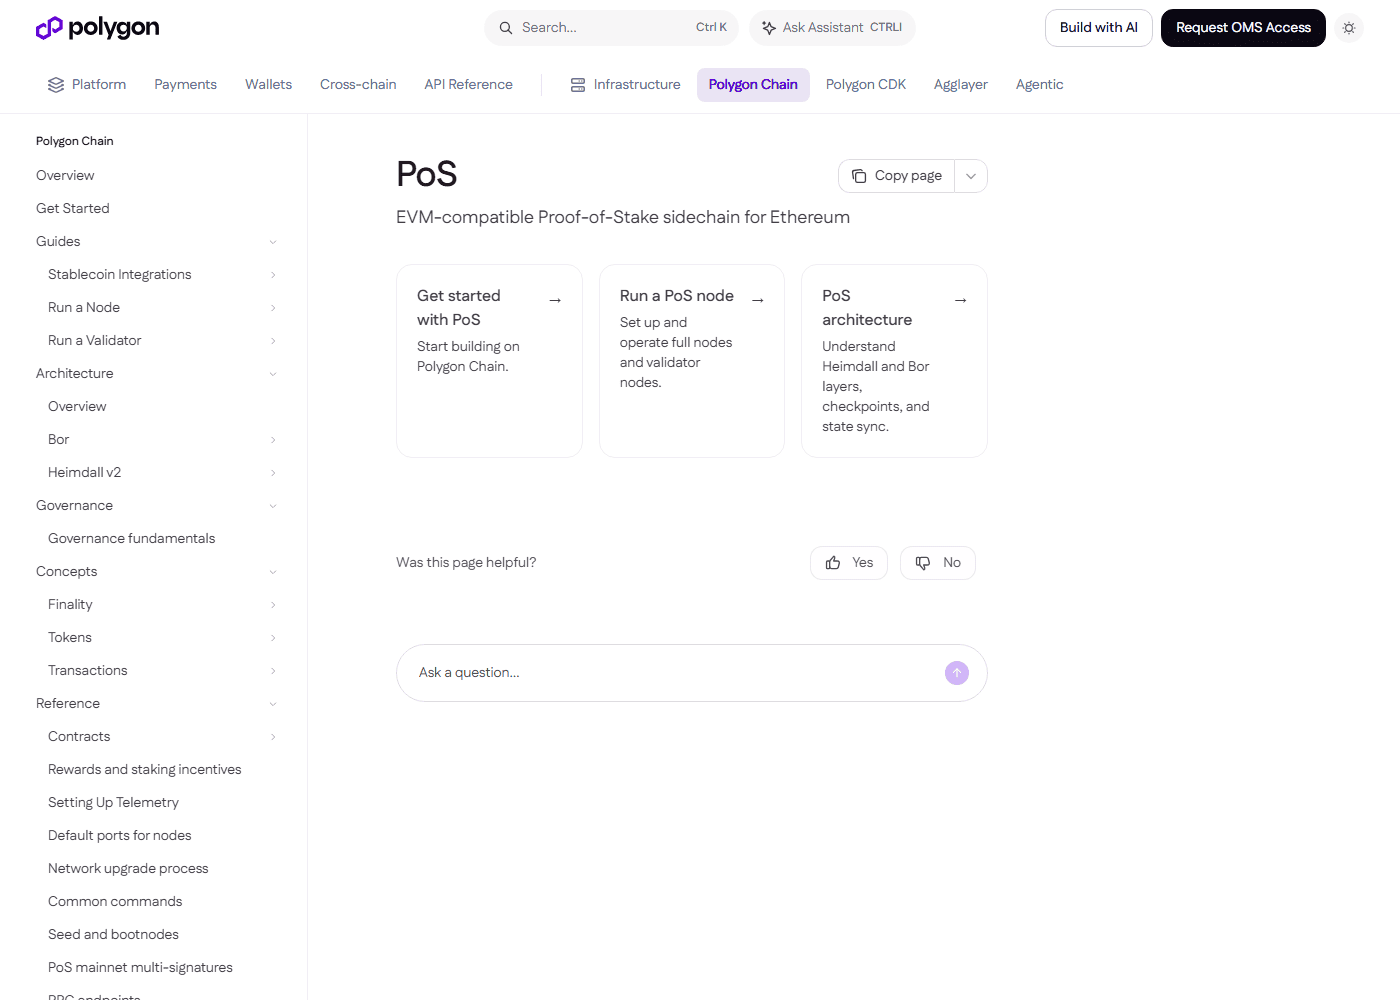Click arrow on PoS architecture card
The height and width of the screenshot is (1000, 1400).
961,300
